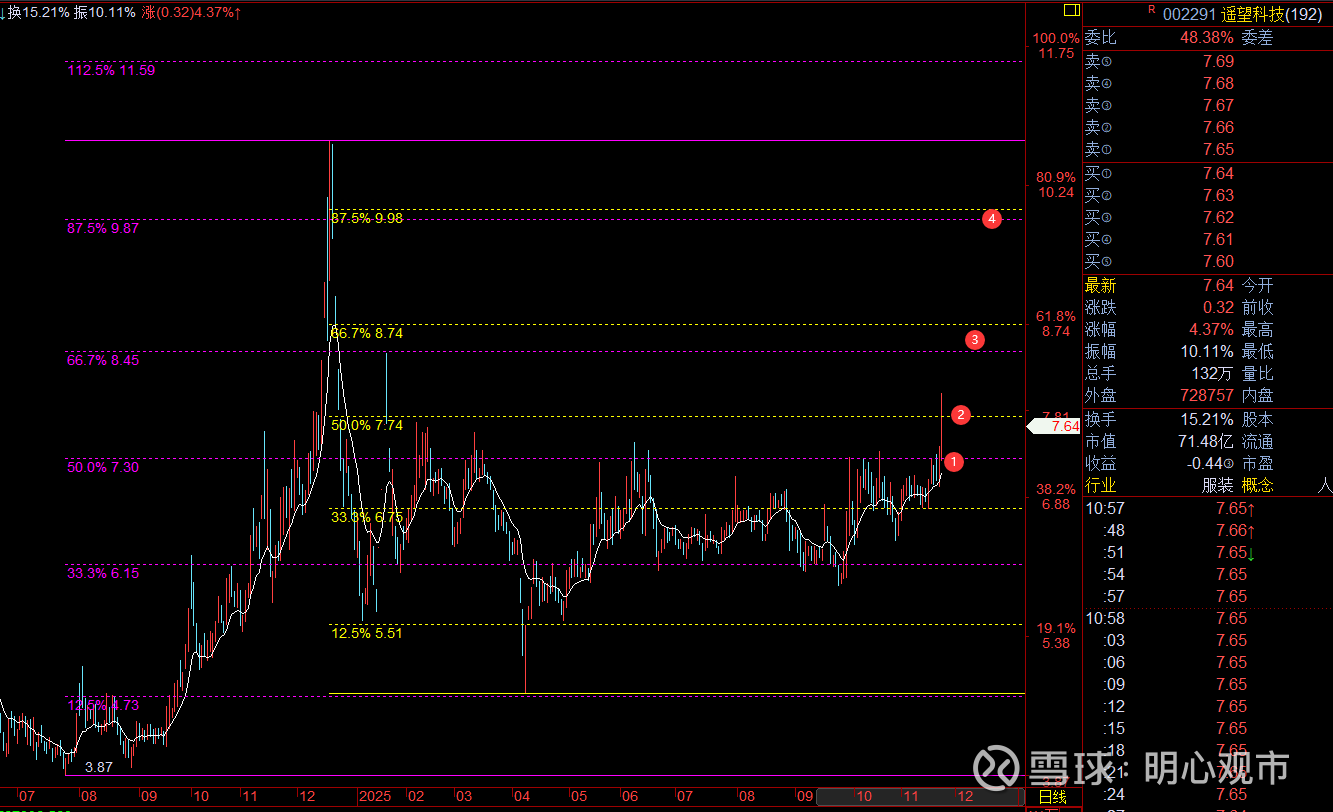
Task: Click the :48 tick row priced 7.66
Action: [1208, 530]
